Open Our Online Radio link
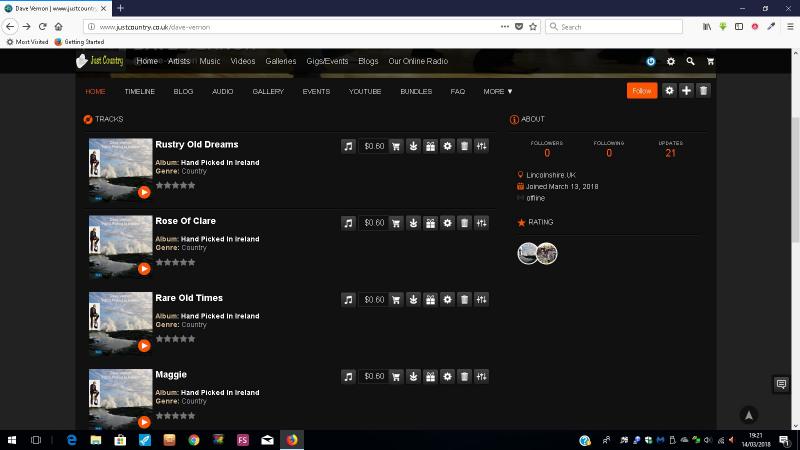The height and width of the screenshot is (450, 800). point(418,61)
